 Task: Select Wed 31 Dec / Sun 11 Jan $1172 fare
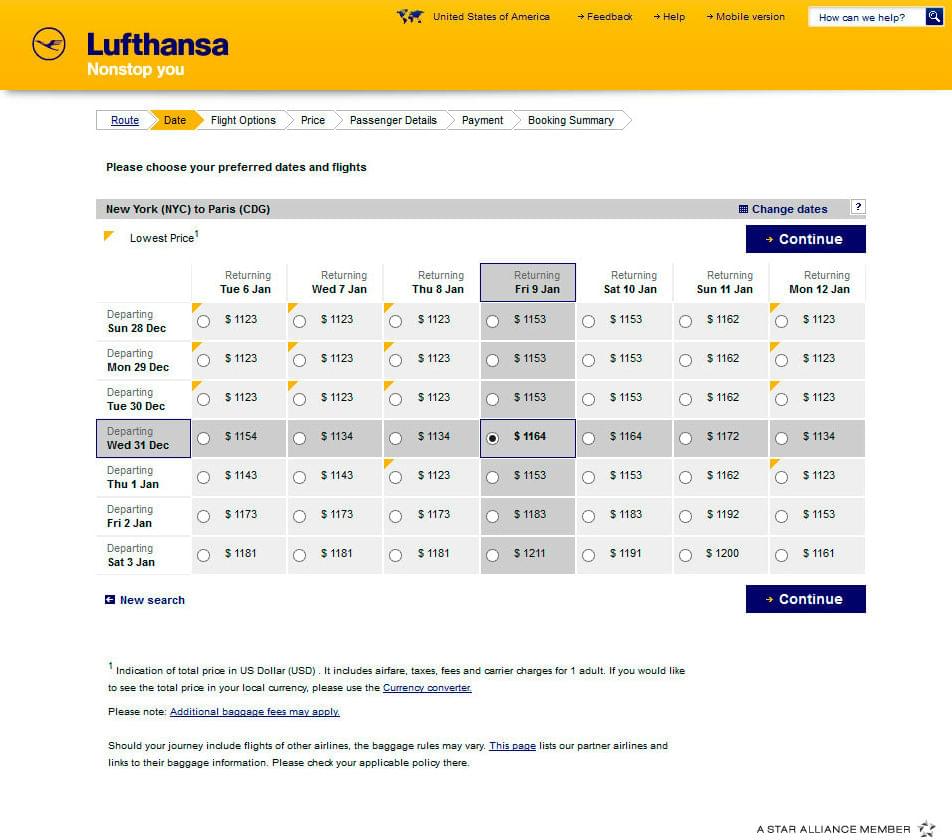pyautogui.click(x=685, y=438)
